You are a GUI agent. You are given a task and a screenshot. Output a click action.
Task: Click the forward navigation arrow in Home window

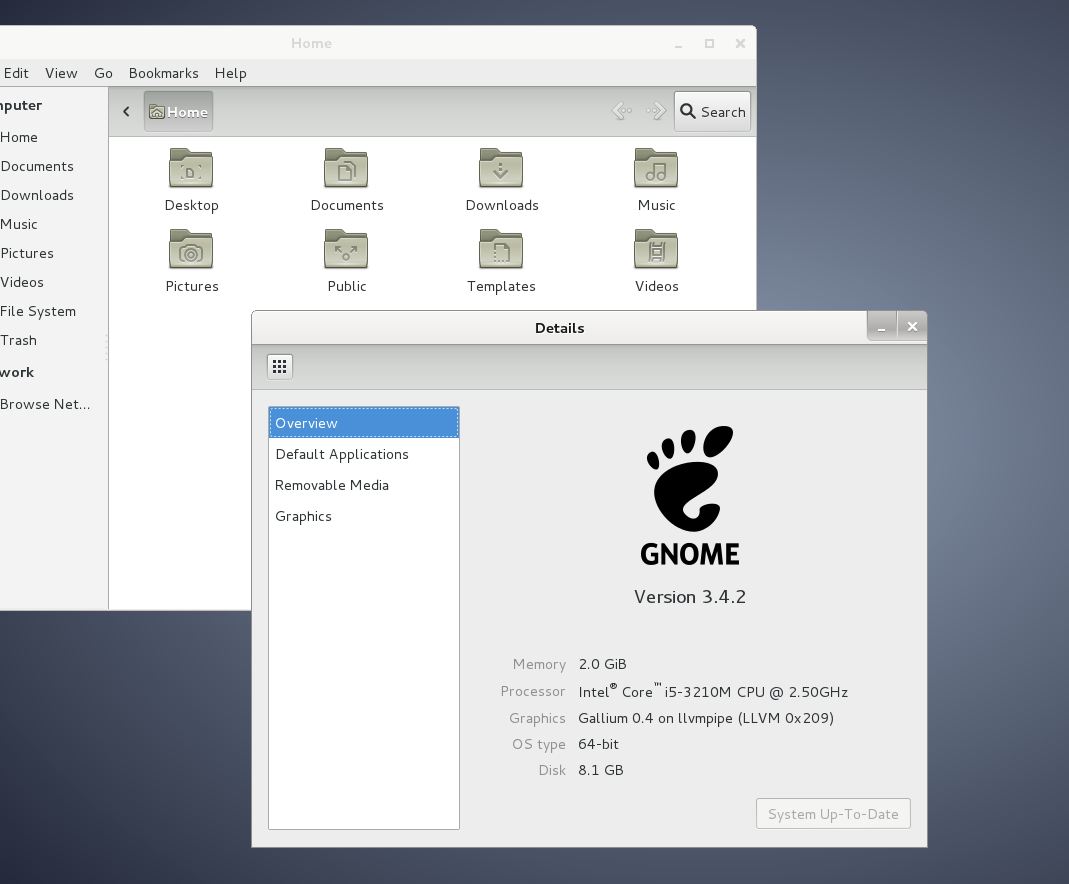(656, 111)
